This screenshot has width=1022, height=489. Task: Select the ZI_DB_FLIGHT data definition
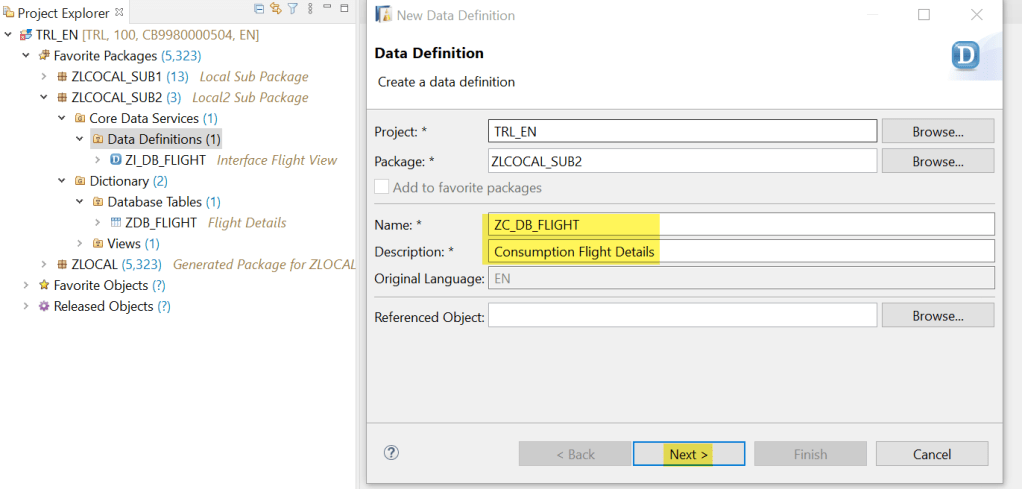(165, 160)
